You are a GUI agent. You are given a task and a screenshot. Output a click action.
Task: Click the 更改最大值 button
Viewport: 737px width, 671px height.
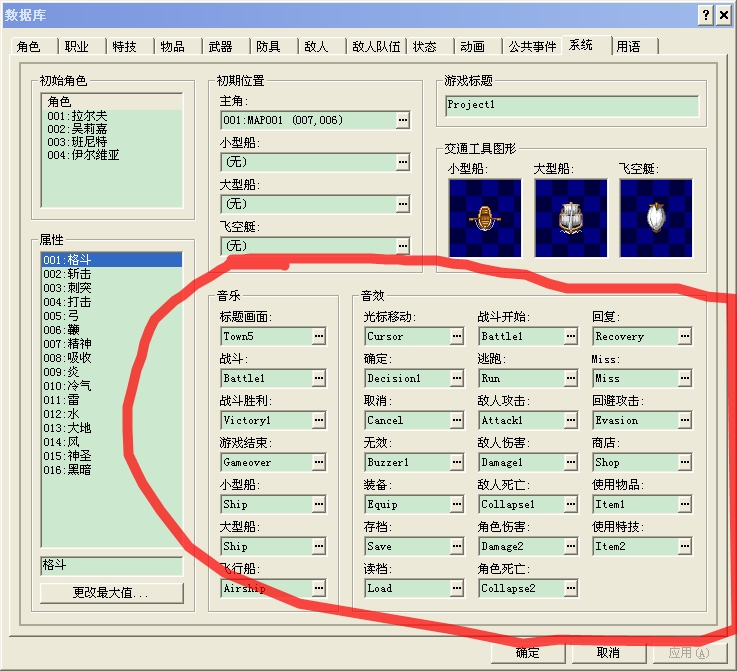tap(111, 593)
